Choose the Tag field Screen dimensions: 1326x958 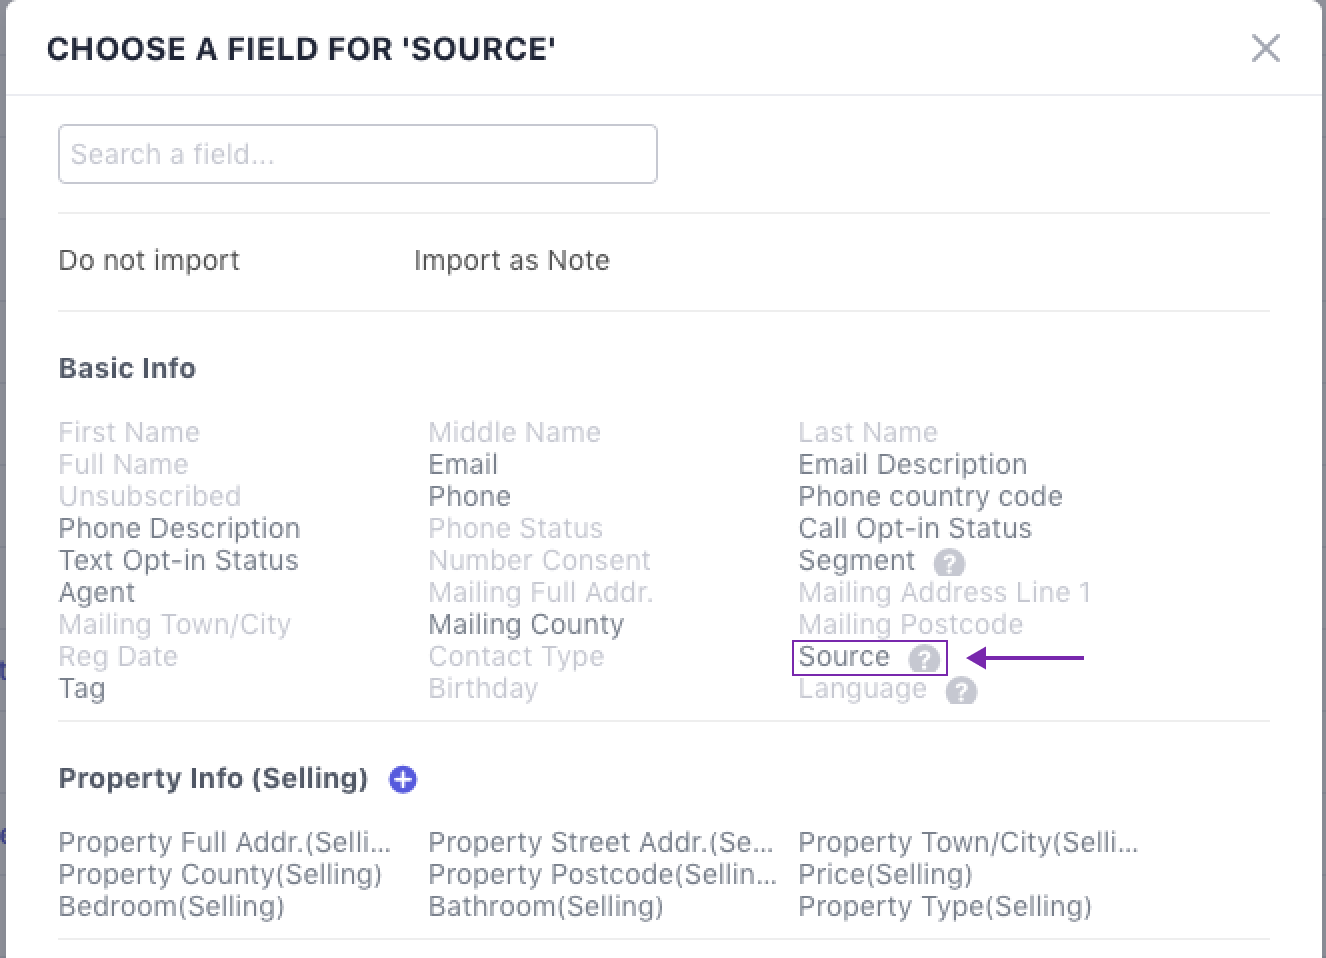pos(82,688)
